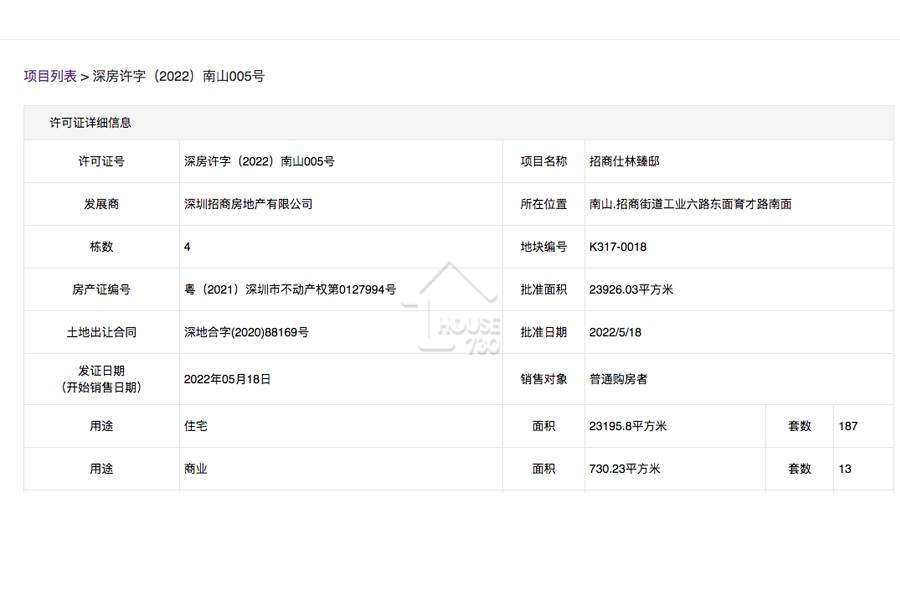900x600 pixels.
Task: Click the 用途 label in 商业 row
Action: [102, 469]
